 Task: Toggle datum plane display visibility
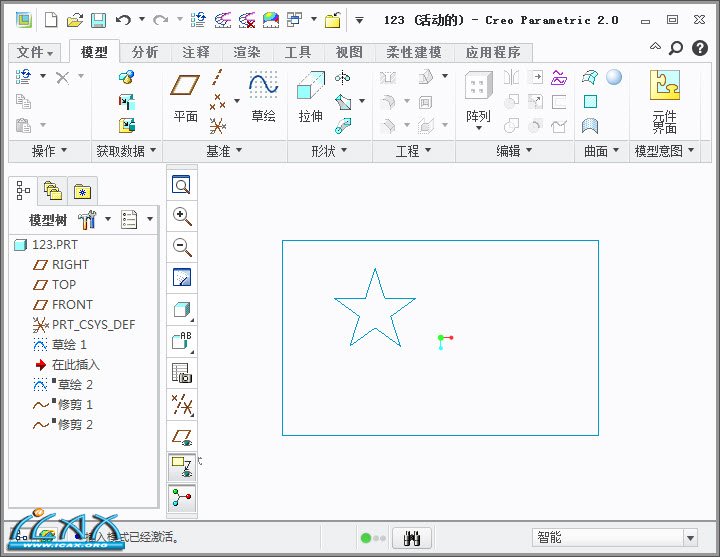pos(181,436)
